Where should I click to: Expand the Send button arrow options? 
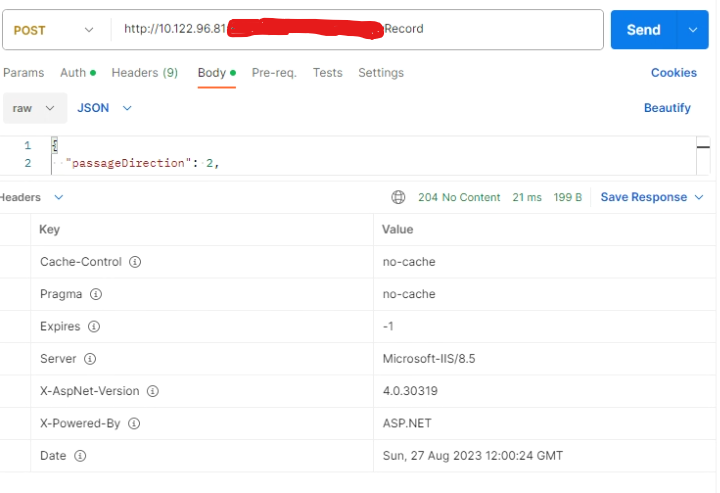pyautogui.click(x=692, y=30)
